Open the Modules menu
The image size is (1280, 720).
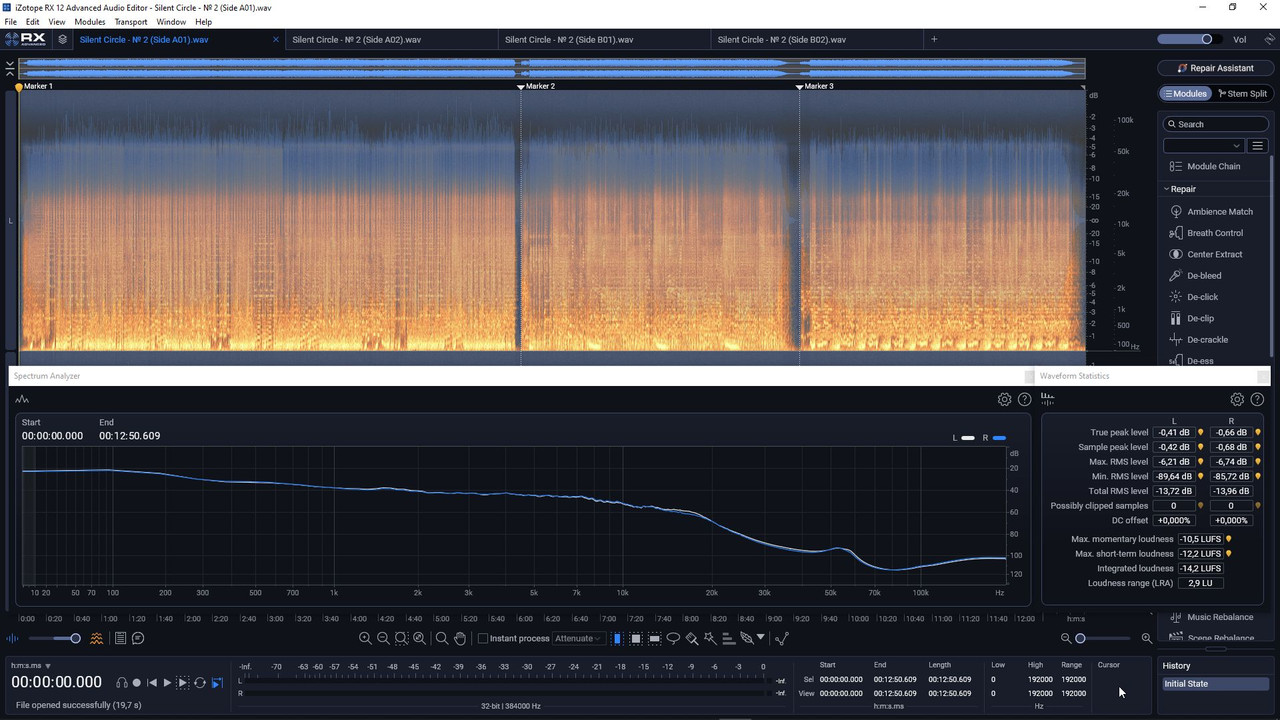(x=90, y=22)
